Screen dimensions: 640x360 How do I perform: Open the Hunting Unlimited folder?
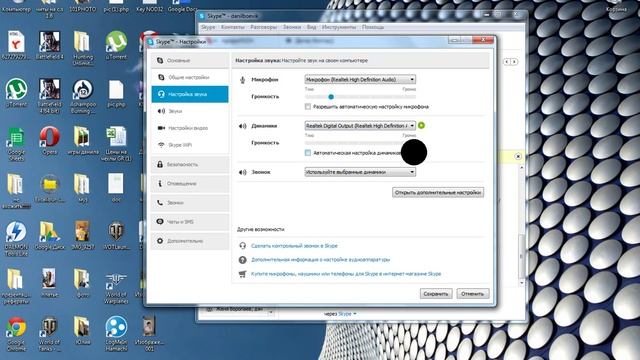pyautogui.click(x=83, y=48)
